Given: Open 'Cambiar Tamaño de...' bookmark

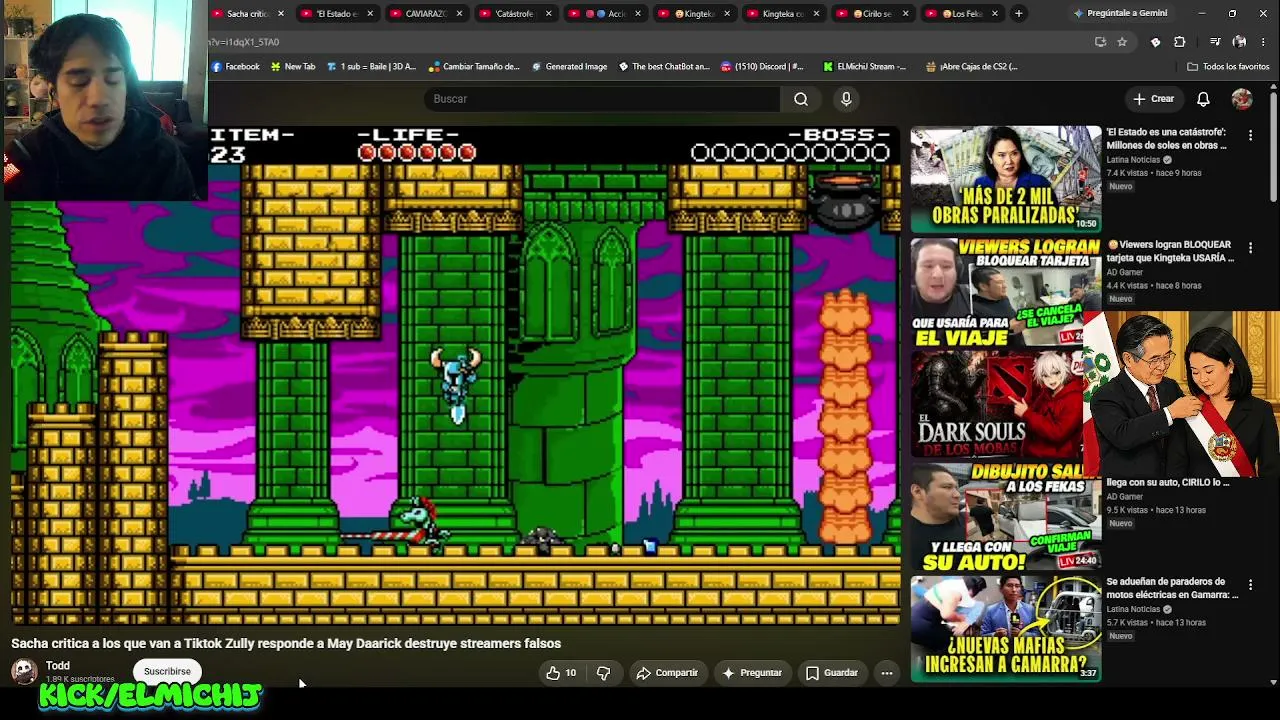Looking at the screenshot, I should (474, 67).
